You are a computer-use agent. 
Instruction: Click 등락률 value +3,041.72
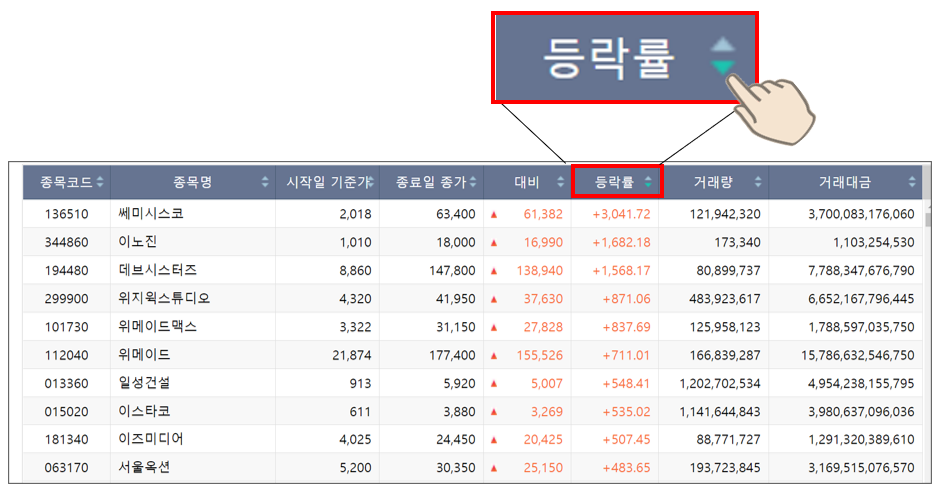click(621, 214)
